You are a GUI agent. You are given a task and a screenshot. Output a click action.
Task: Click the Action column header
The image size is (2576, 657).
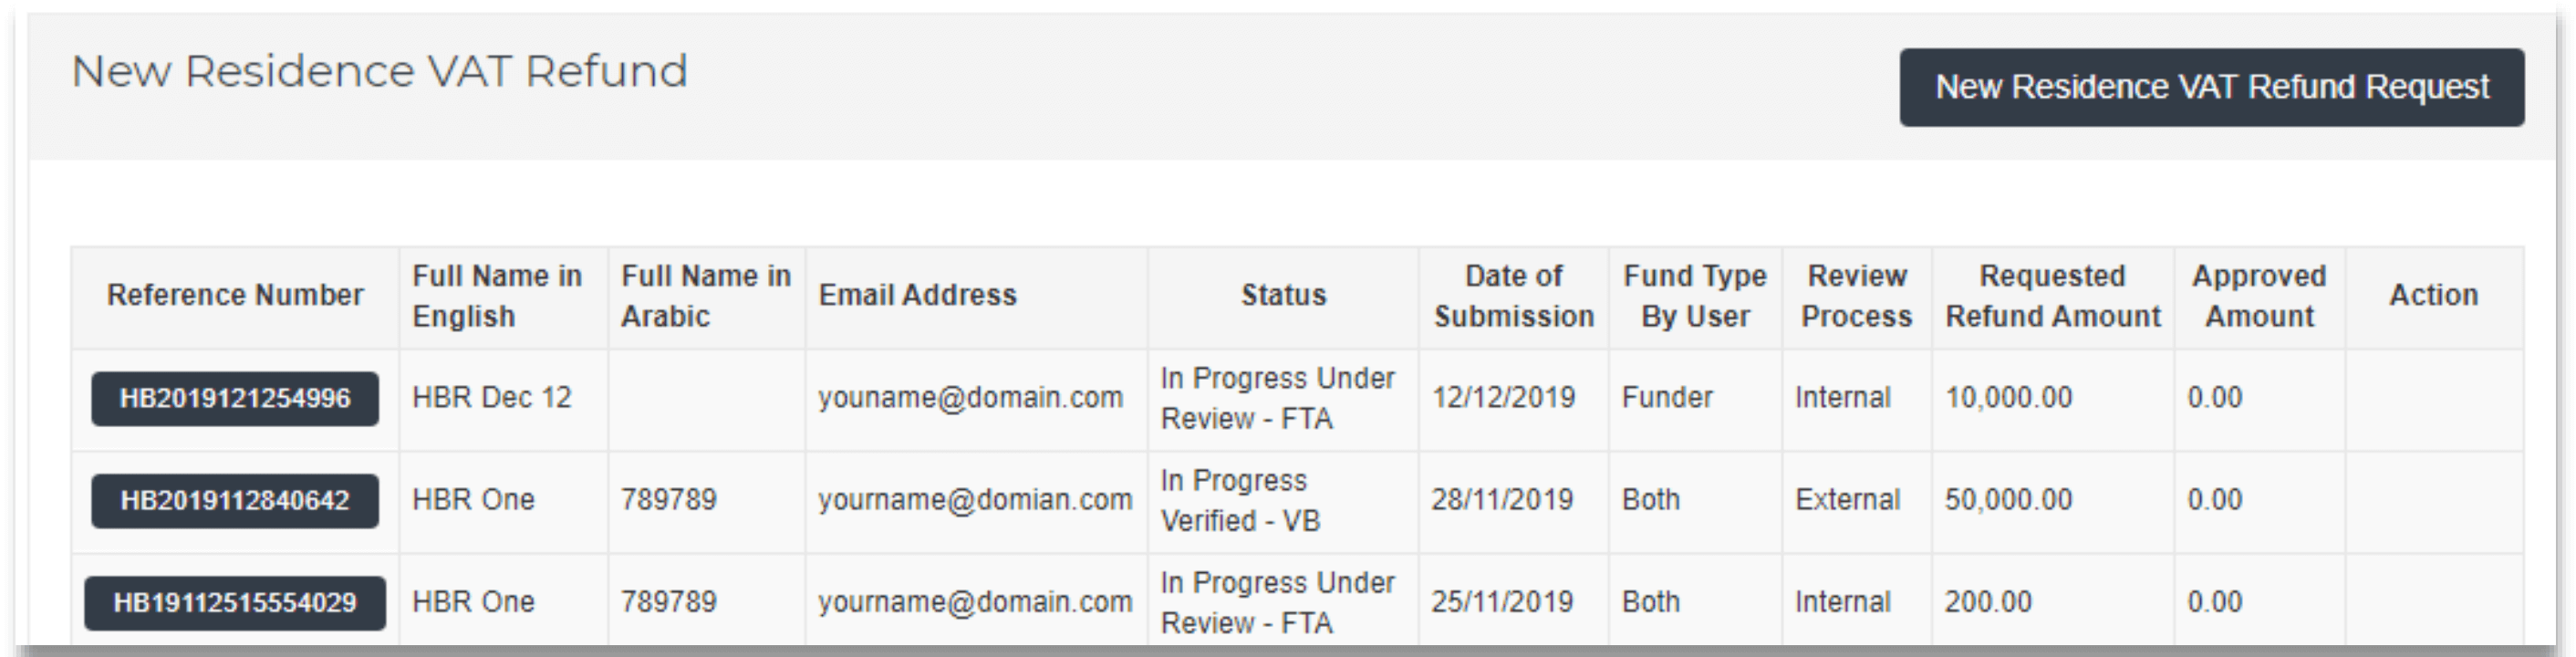coord(2433,295)
